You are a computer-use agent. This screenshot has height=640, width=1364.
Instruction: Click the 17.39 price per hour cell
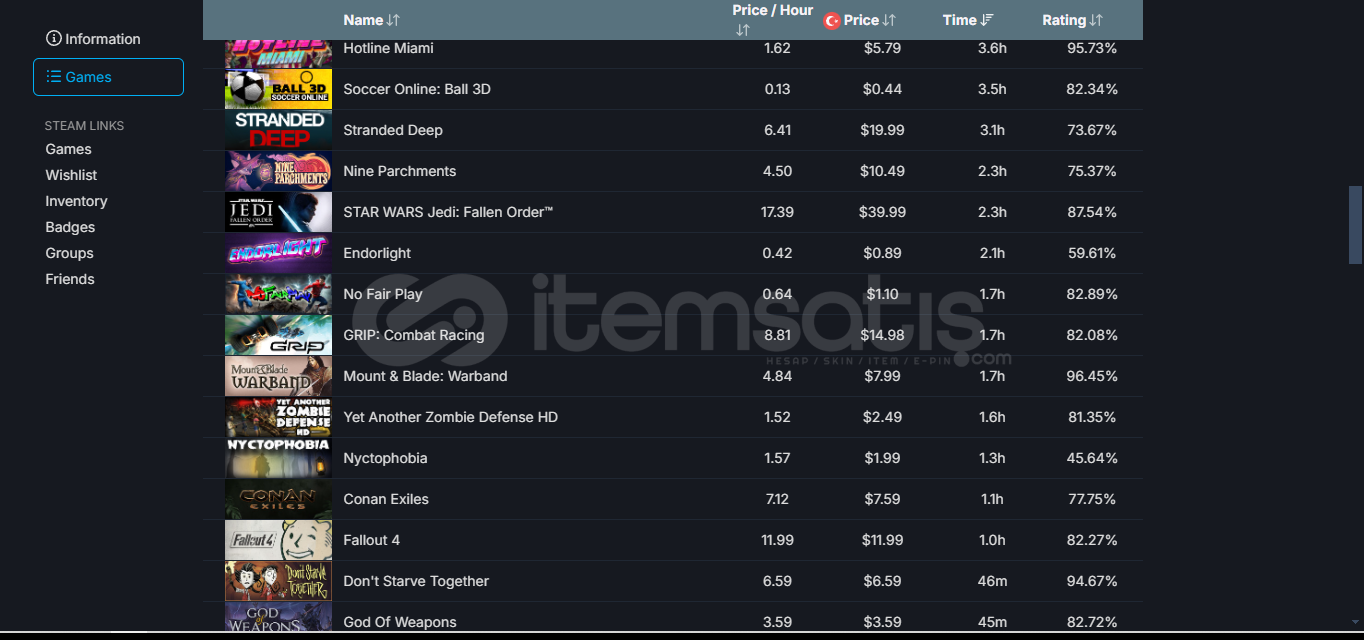click(777, 212)
